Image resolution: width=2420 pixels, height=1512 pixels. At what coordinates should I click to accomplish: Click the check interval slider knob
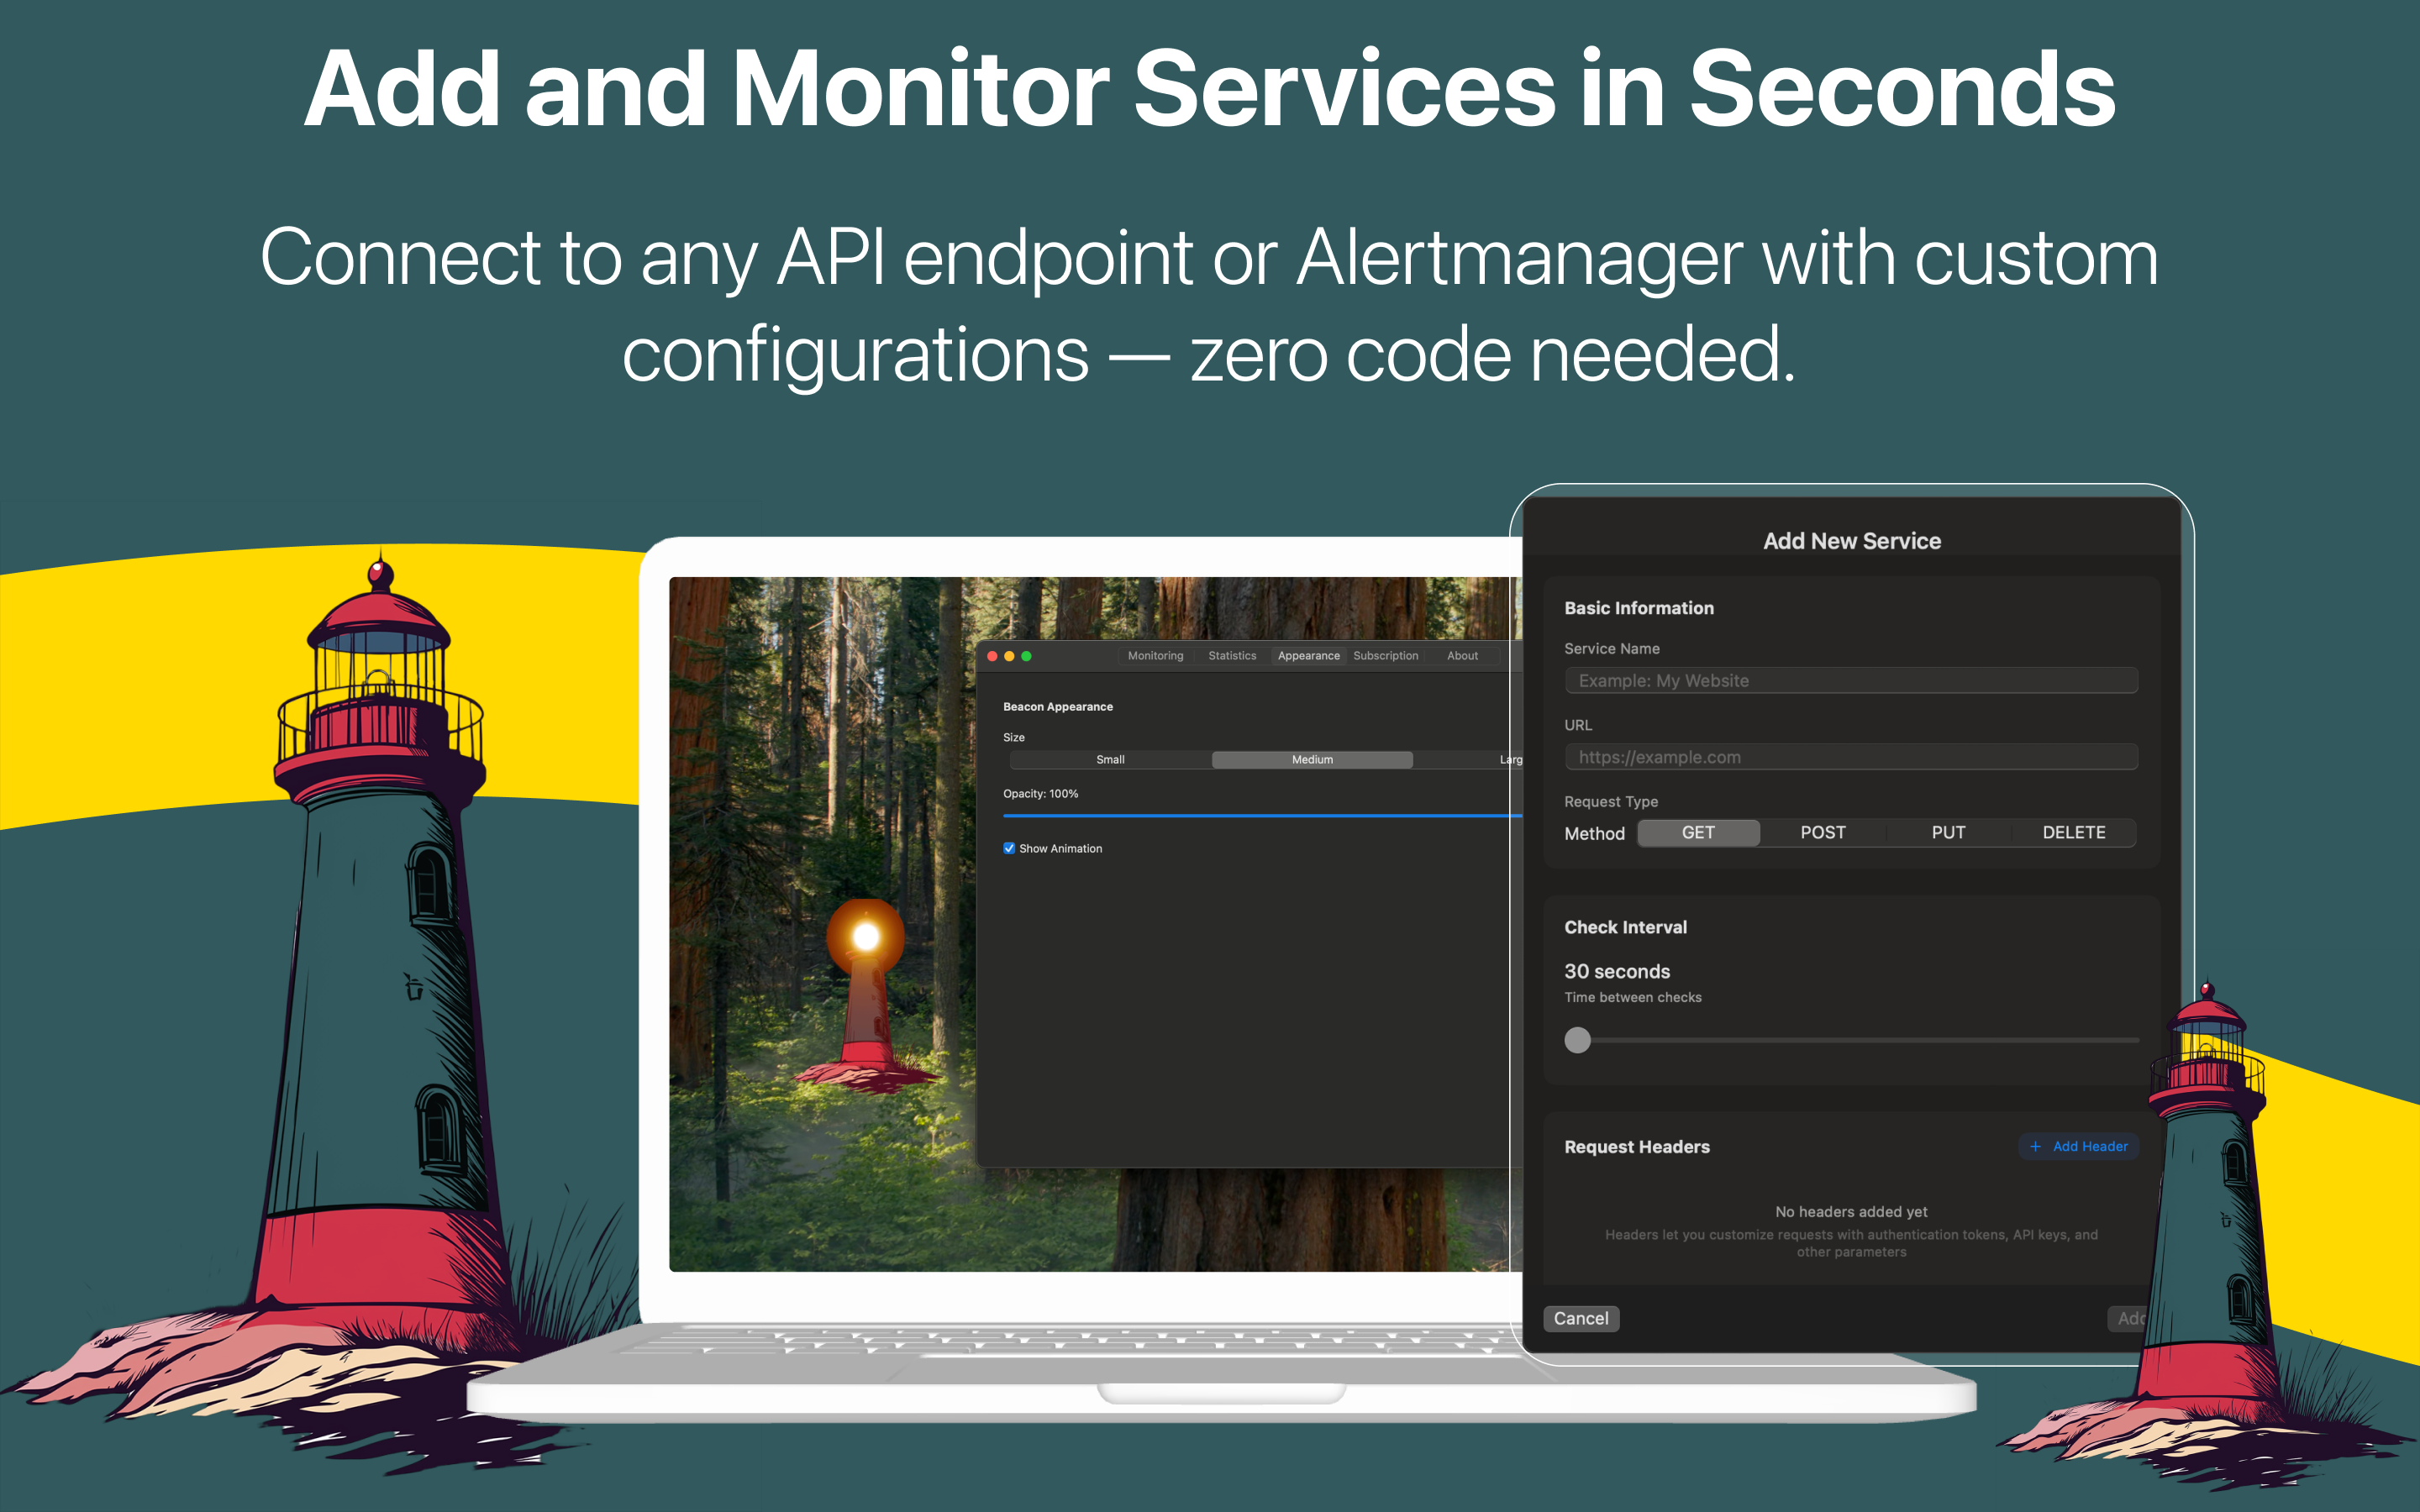pyautogui.click(x=1577, y=1040)
